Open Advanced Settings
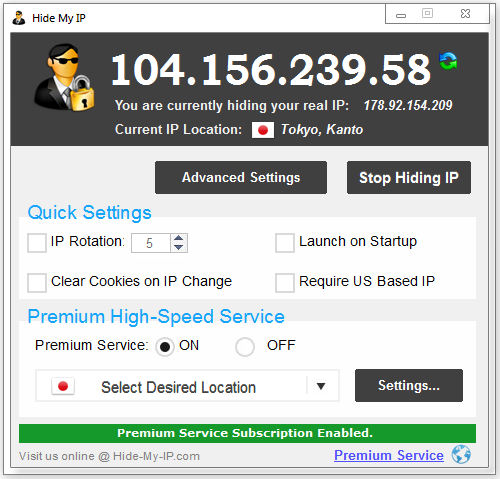The height and width of the screenshot is (479, 500). tap(241, 177)
